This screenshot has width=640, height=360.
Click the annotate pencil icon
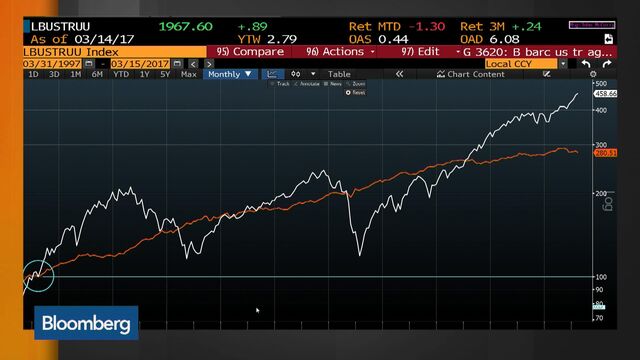tap(547, 74)
